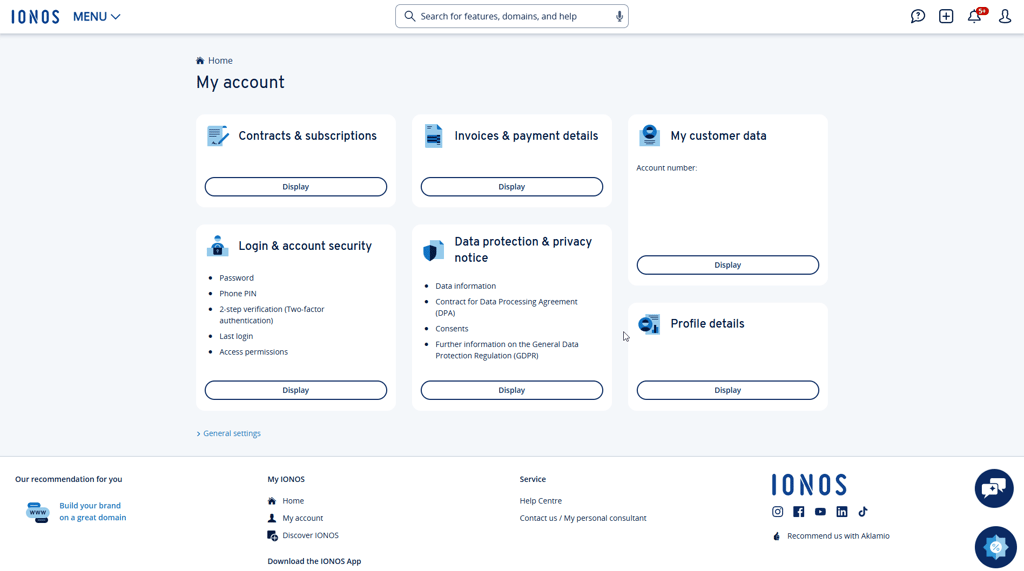Click the 'Last login' list item

click(236, 336)
